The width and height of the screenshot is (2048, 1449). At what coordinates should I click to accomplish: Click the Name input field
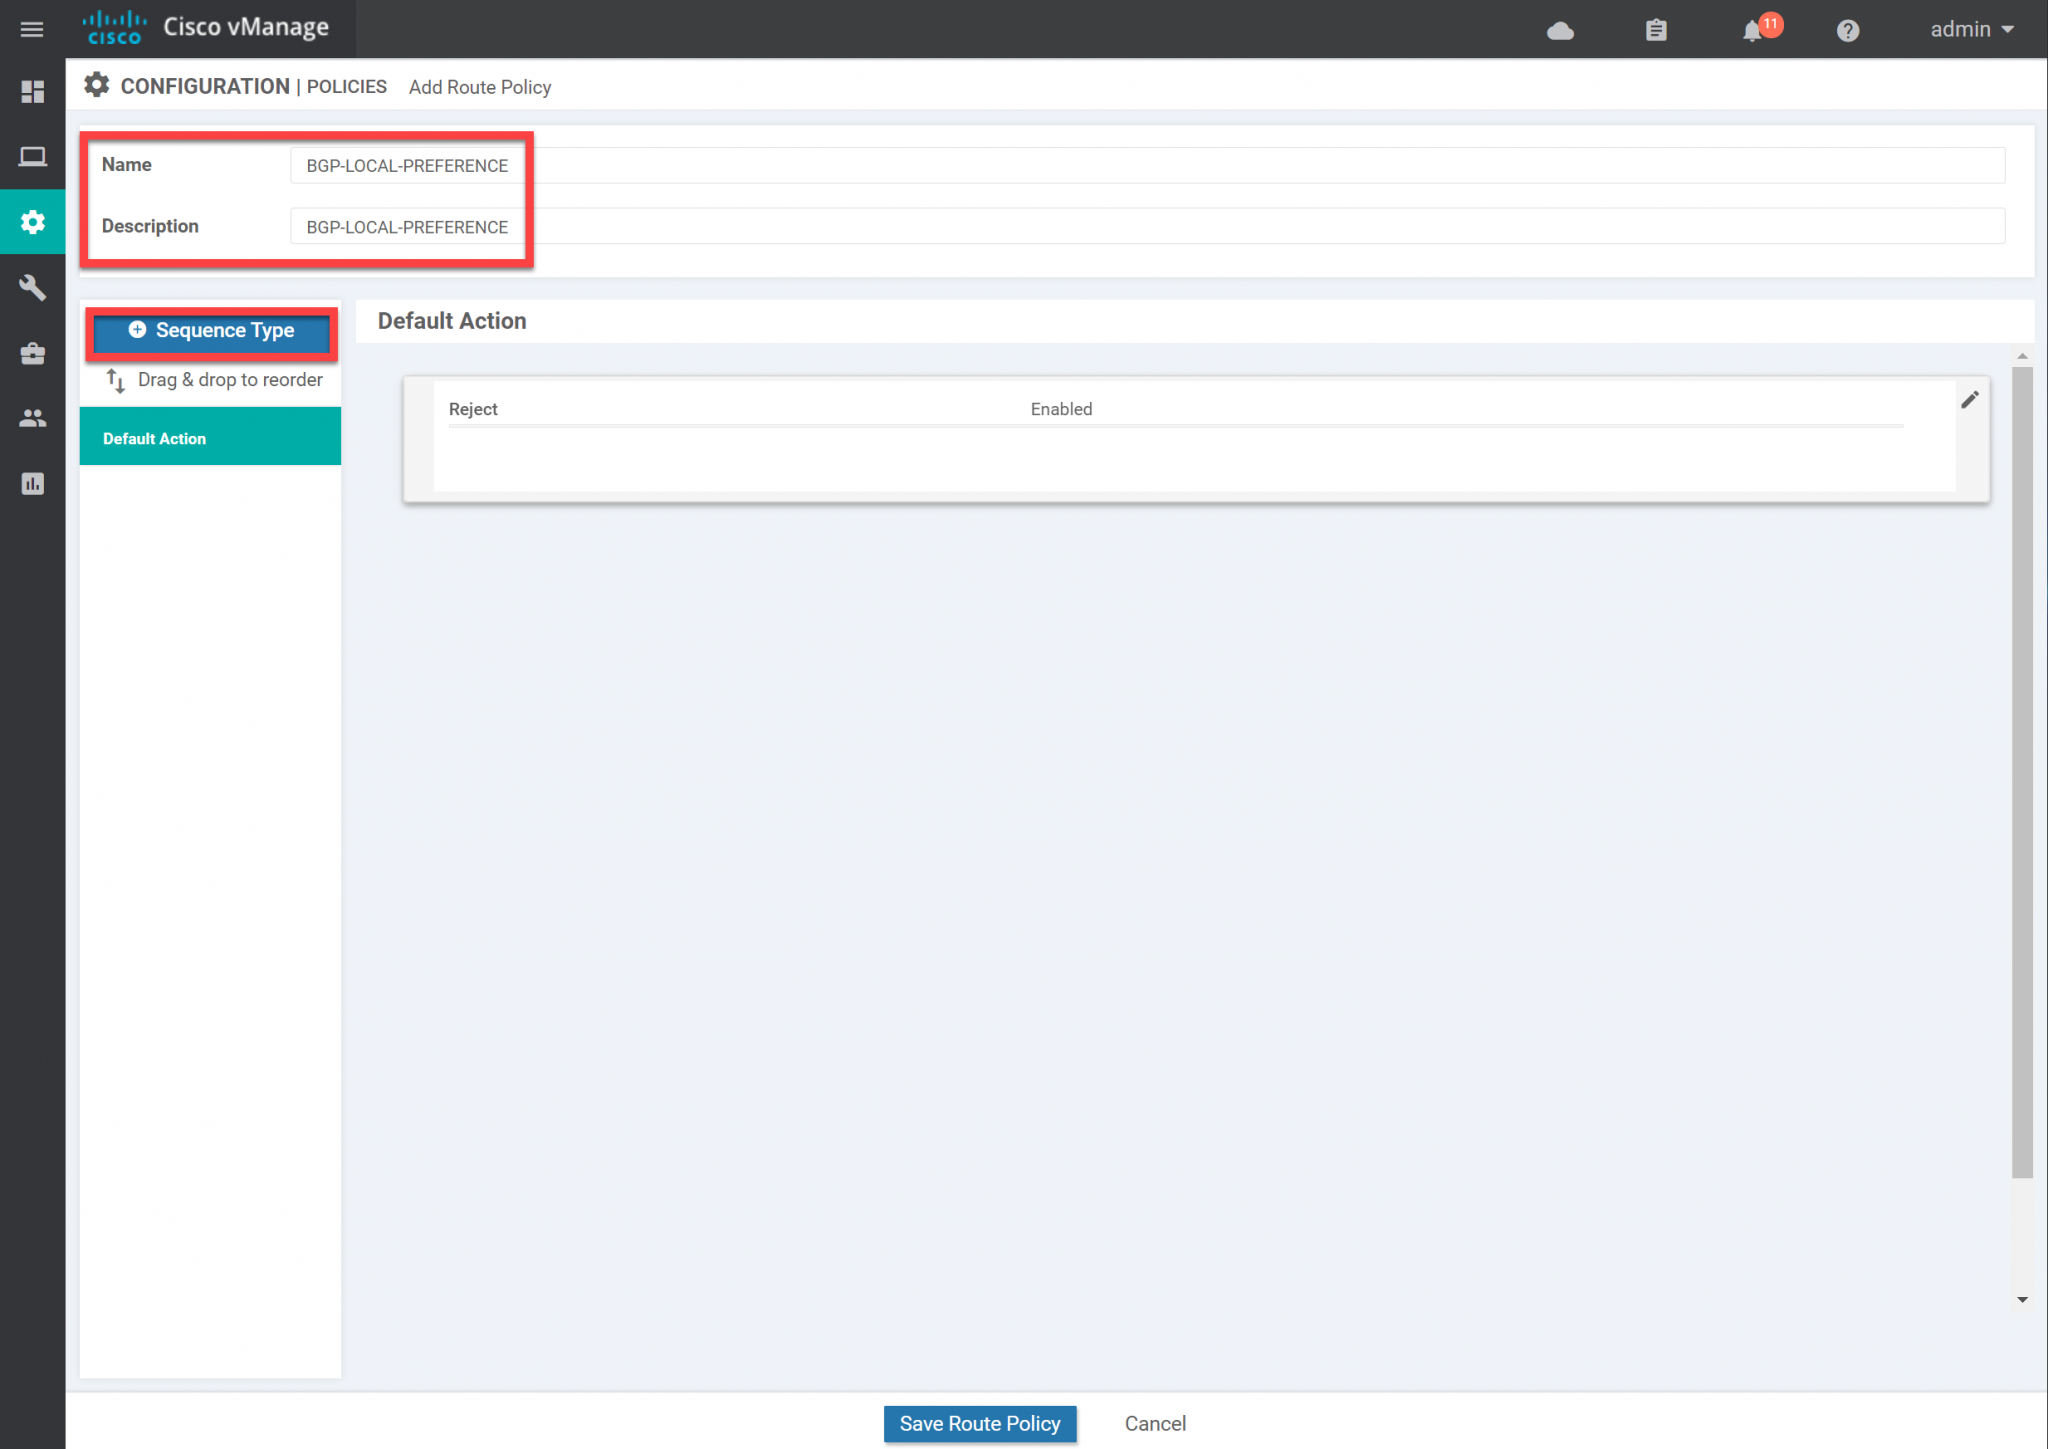click(1146, 165)
